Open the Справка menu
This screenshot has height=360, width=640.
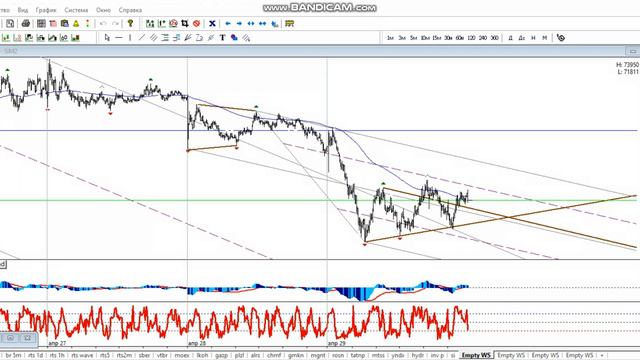(x=130, y=10)
